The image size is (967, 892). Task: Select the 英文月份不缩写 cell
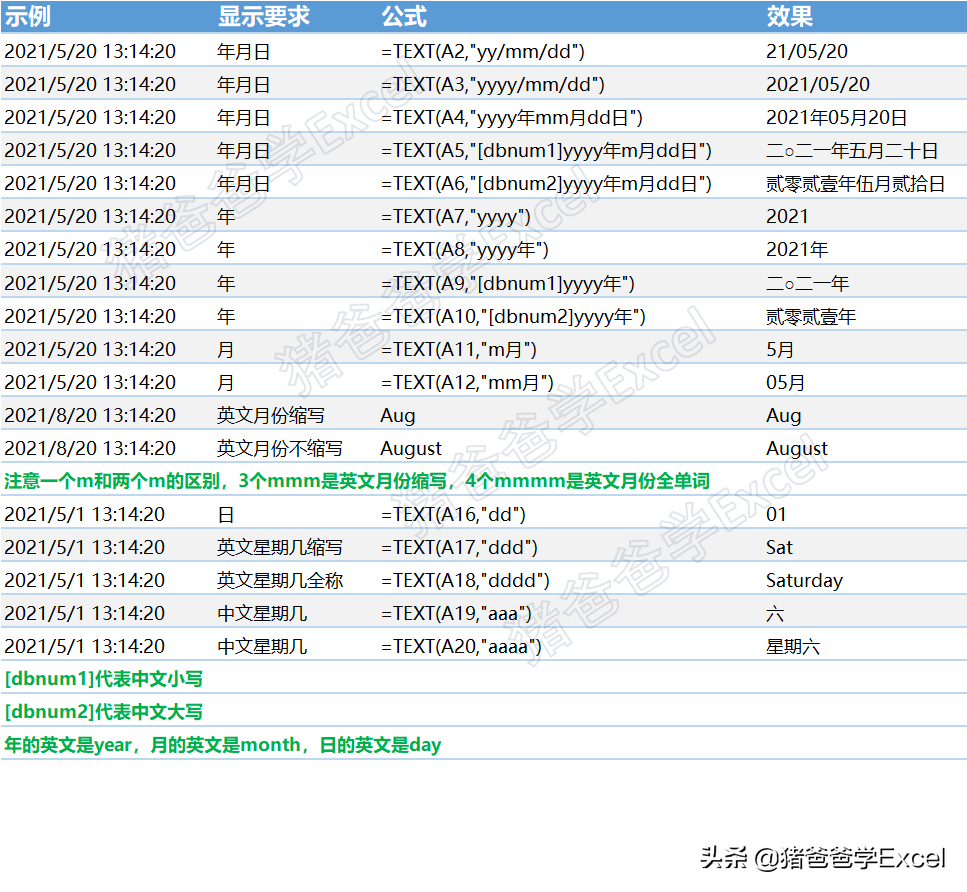(280, 448)
